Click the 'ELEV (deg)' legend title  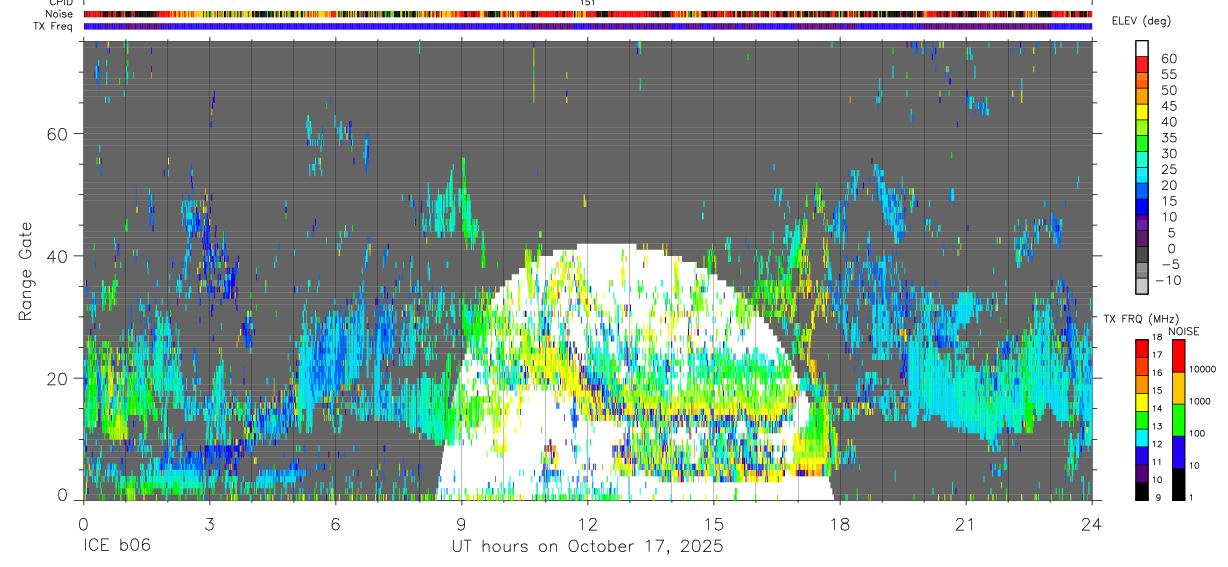(x=1141, y=21)
